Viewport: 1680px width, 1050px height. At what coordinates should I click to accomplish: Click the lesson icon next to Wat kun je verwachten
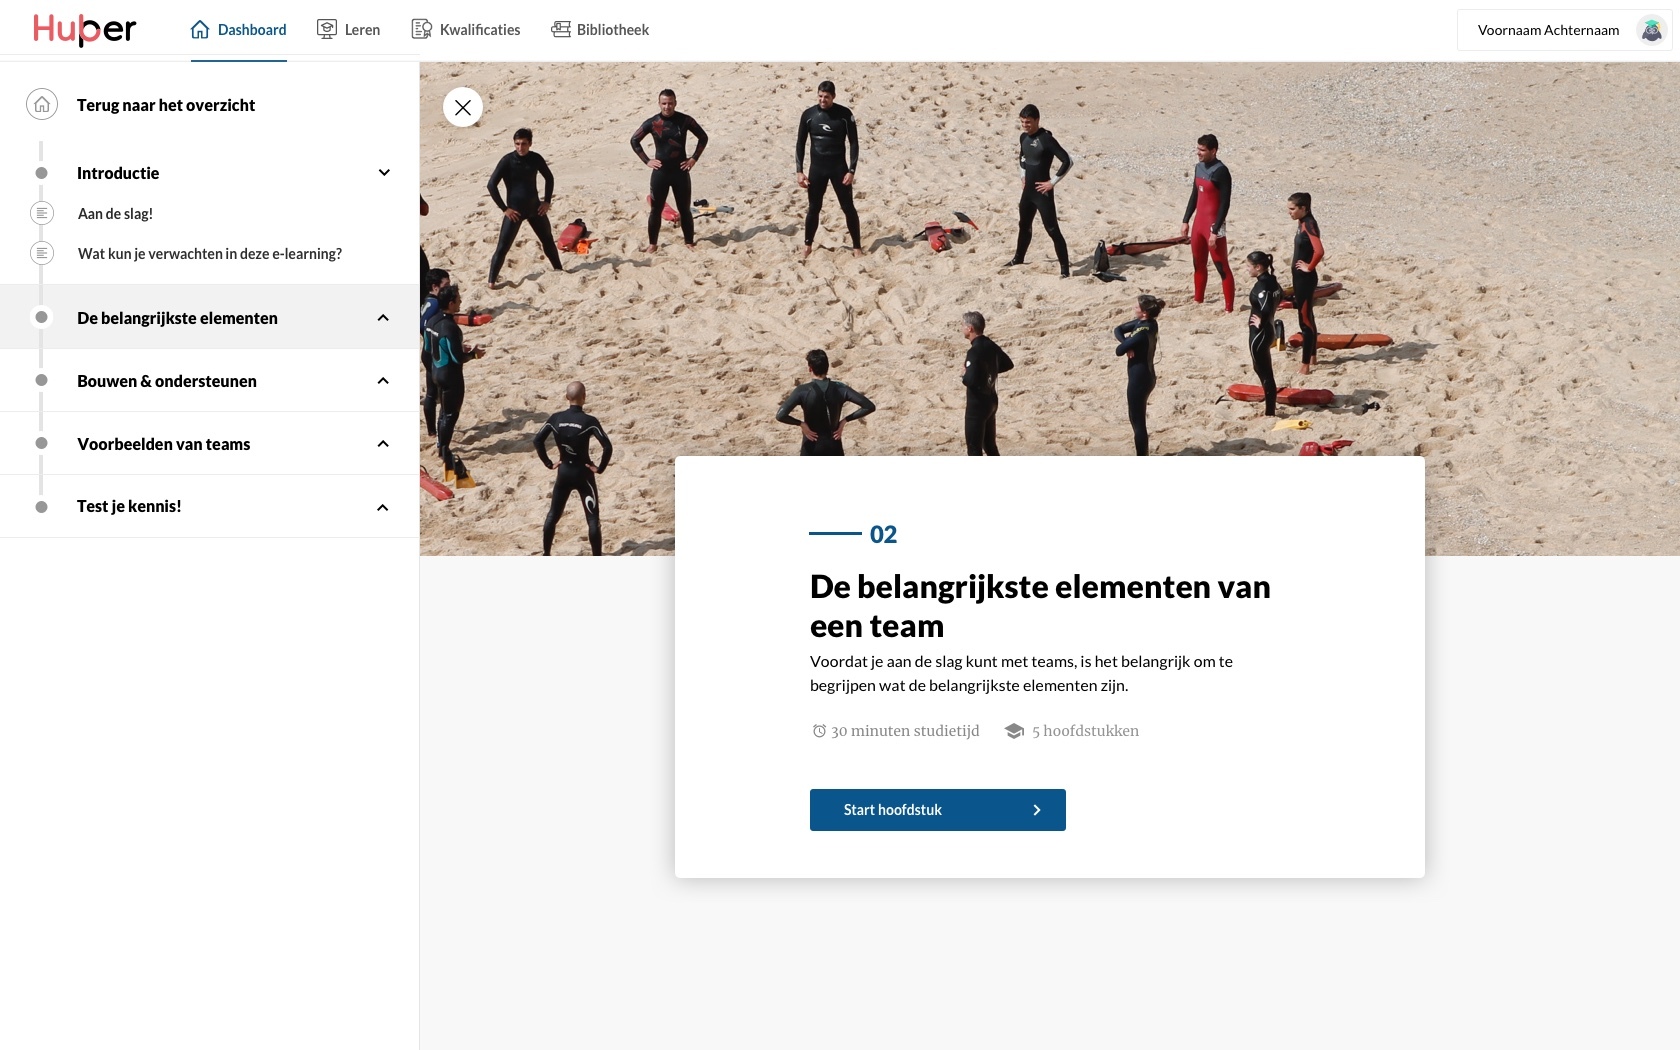click(42, 253)
